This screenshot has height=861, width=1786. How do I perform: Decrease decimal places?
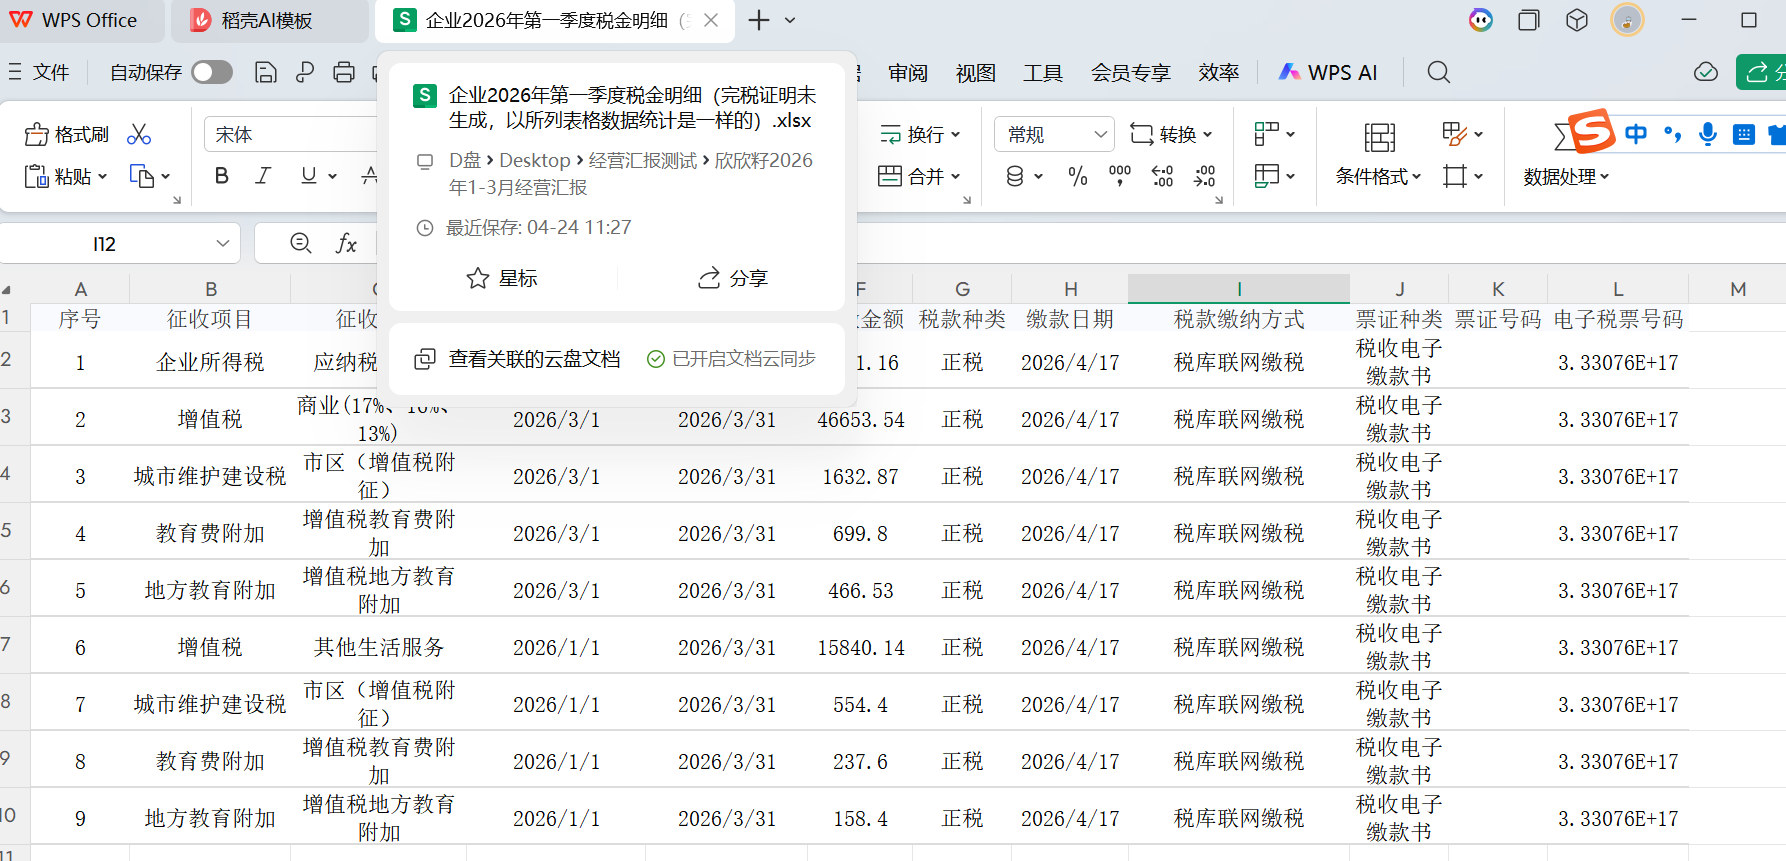point(1205,177)
